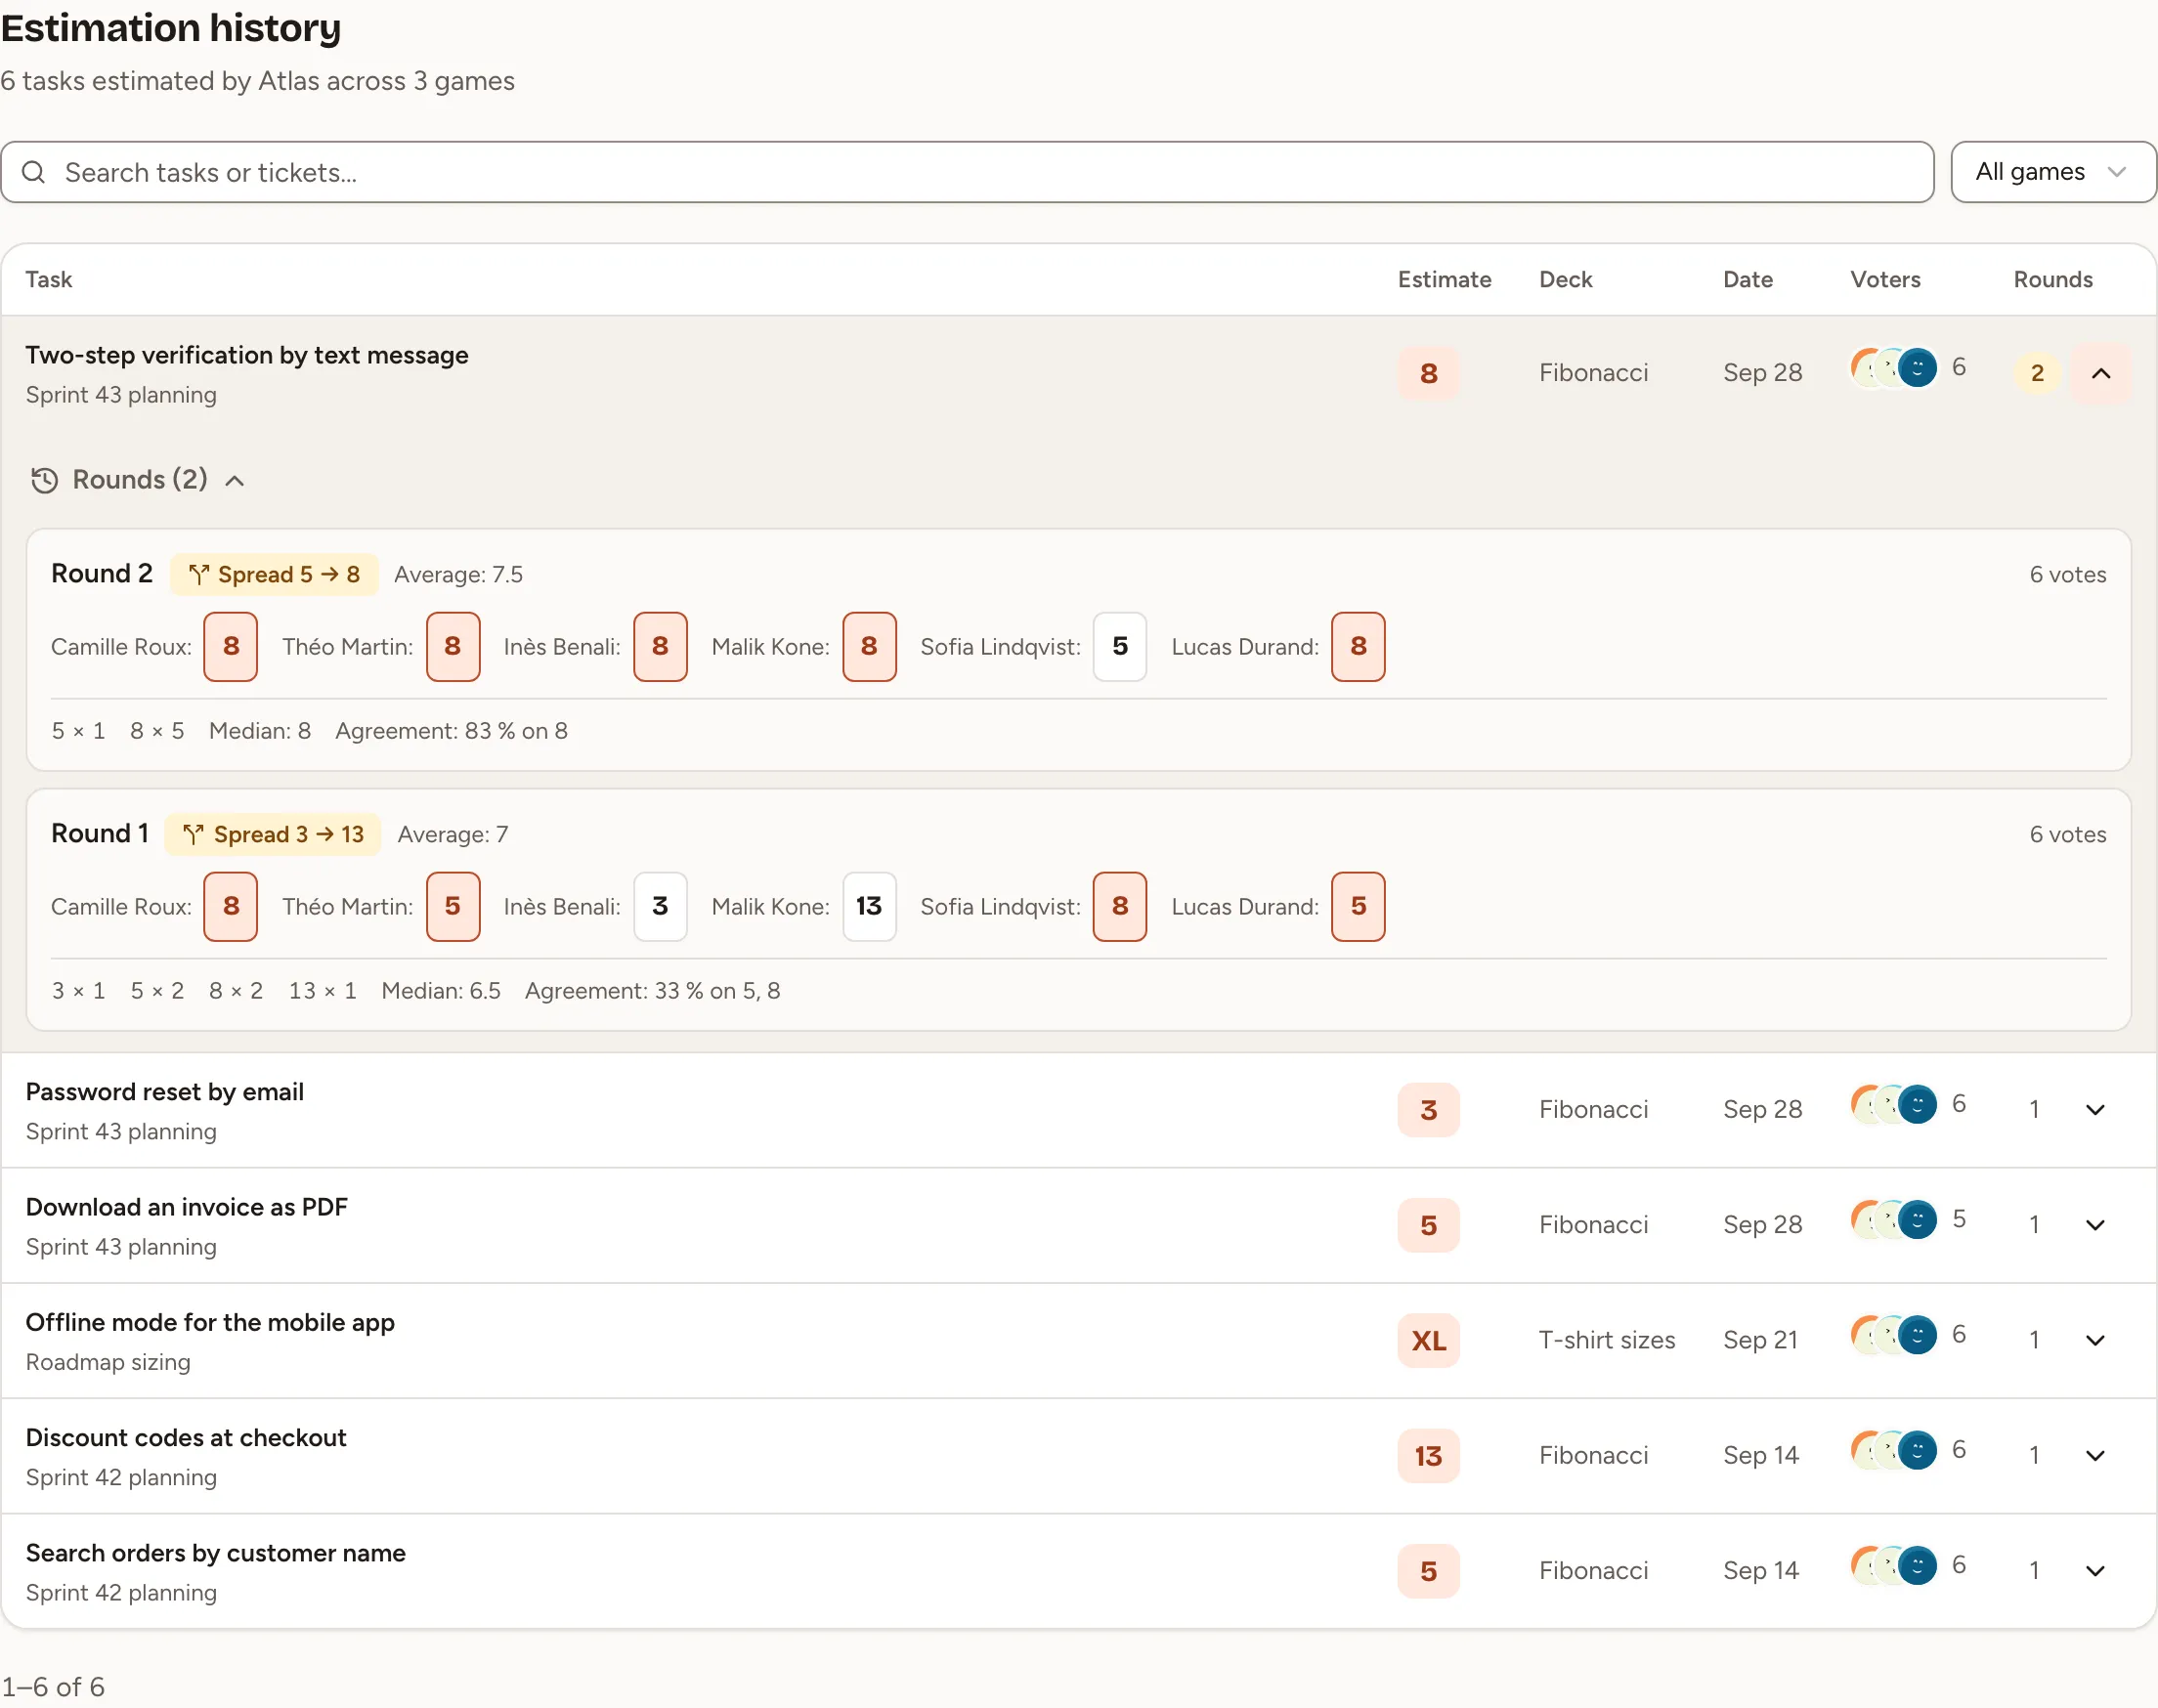Viewport: 2158px width, 1708px height.
Task: Sort by the Estimate column header
Action: pyautogui.click(x=1444, y=279)
